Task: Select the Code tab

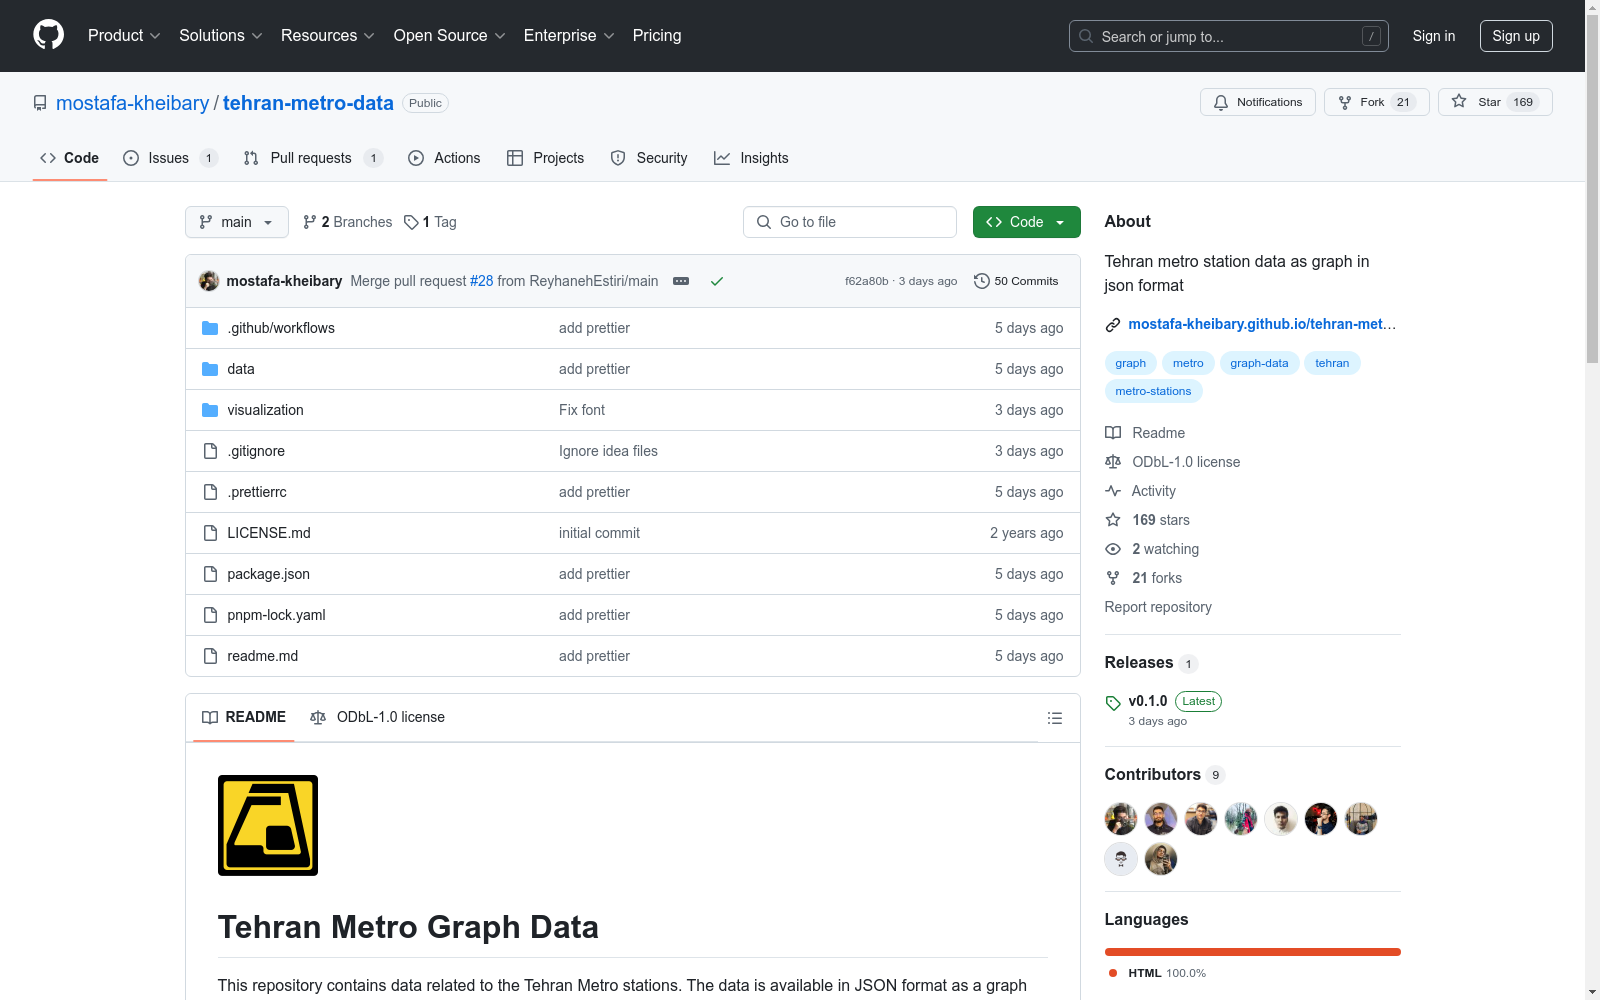Action: tap(70, 158)
